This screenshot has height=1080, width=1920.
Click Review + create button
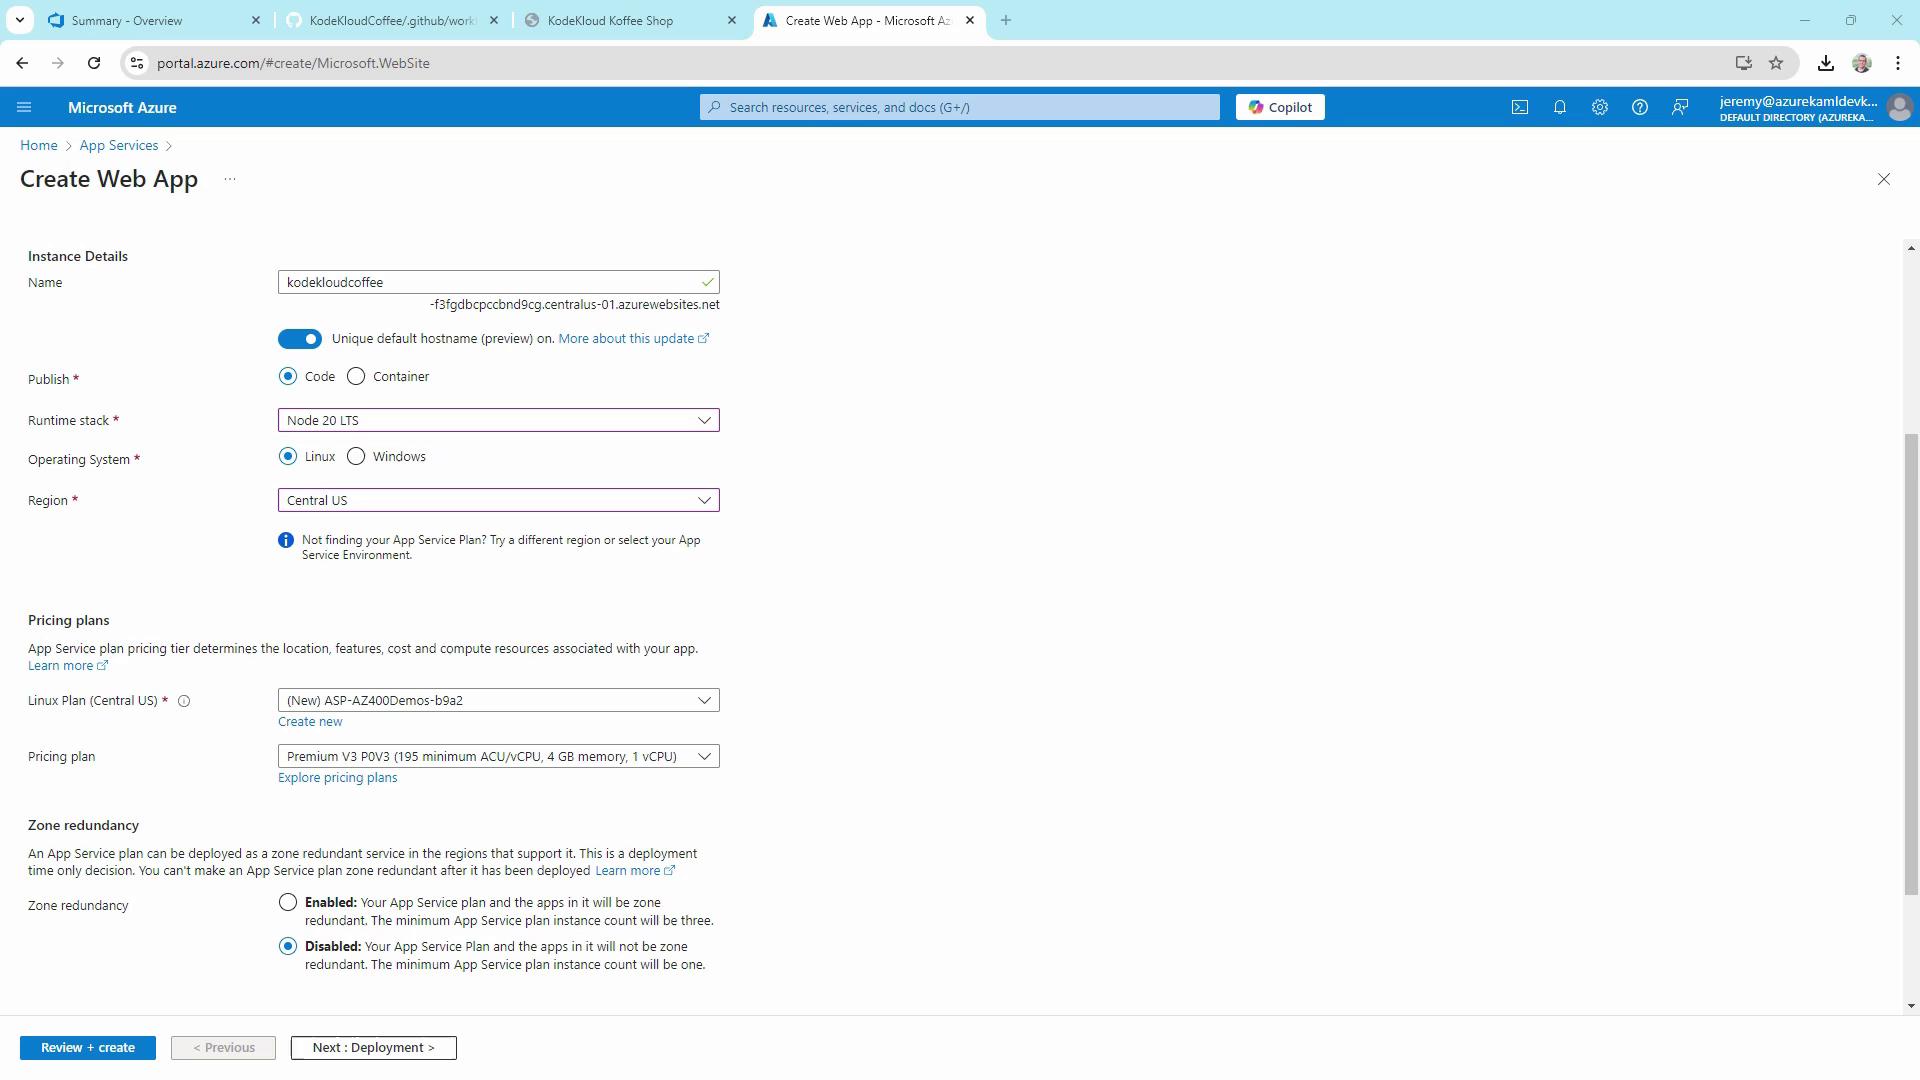[88, 1047]
